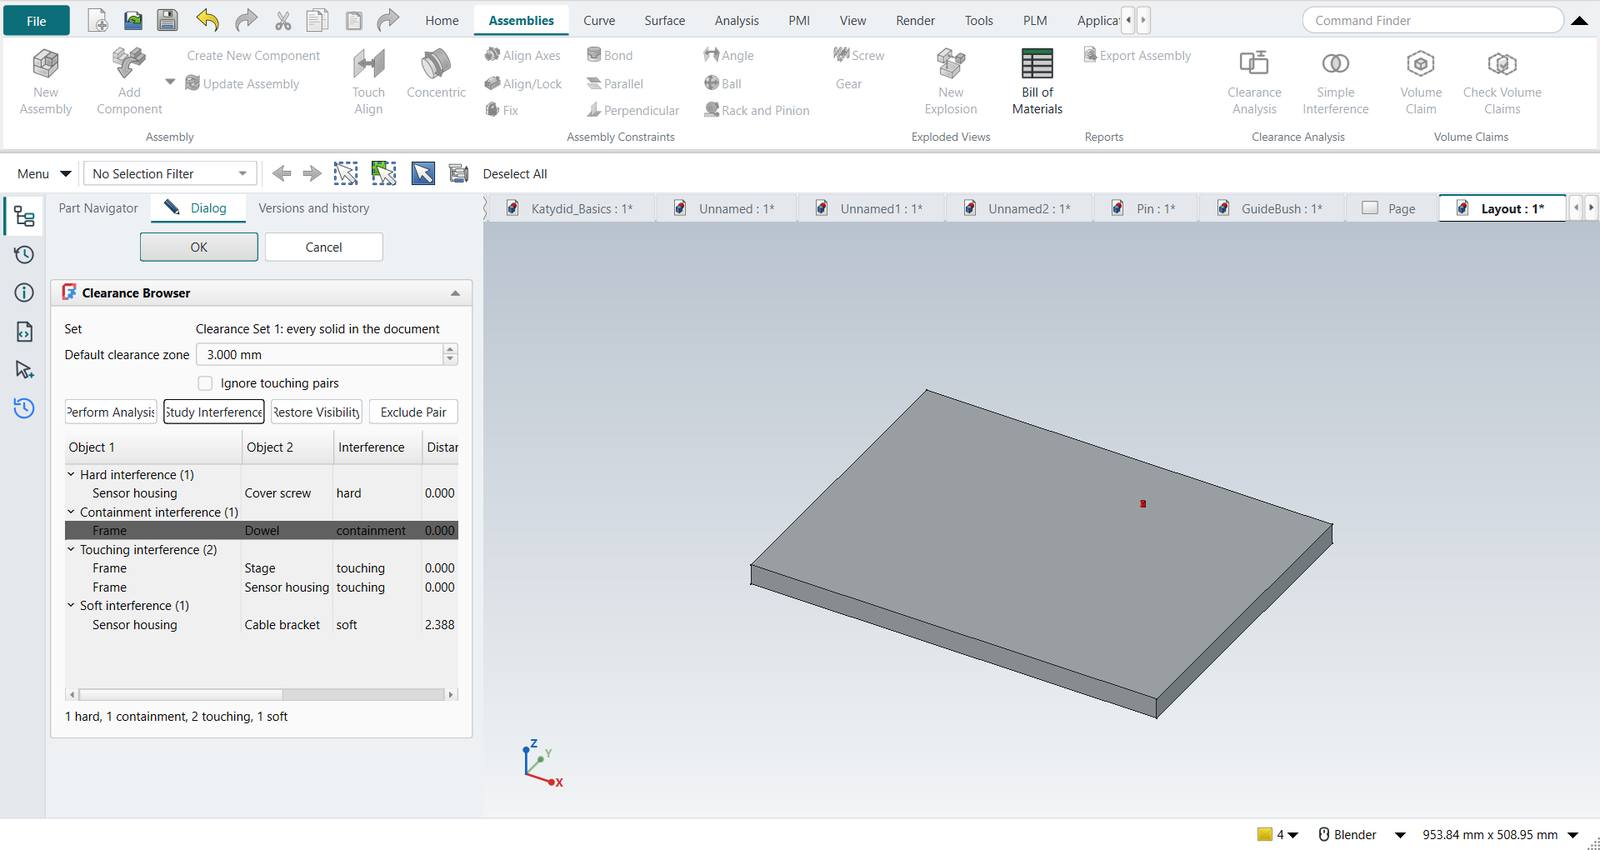The height and width of the screenshot is (850, 1600).
Task: Collapse the Hard interference group
Action: click(x=71, y=475)
